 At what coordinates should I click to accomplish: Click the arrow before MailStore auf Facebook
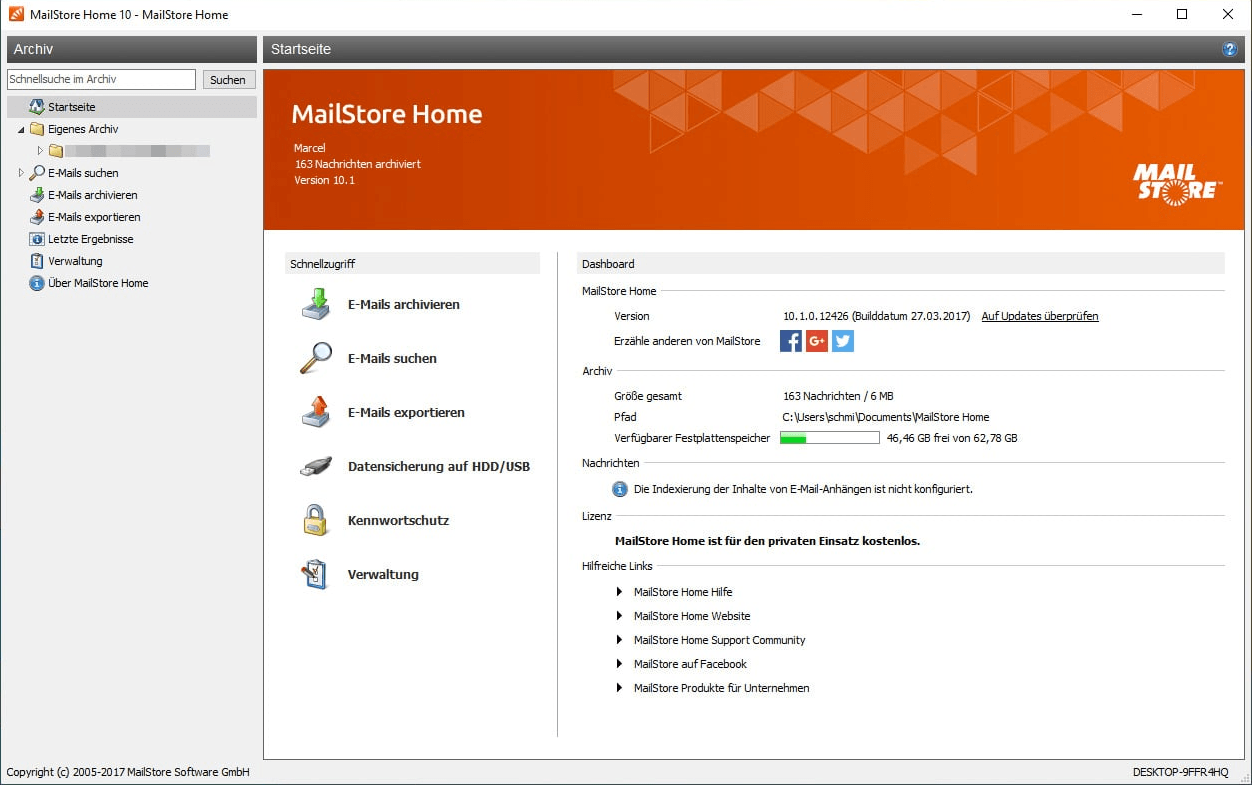pos(620,664)
